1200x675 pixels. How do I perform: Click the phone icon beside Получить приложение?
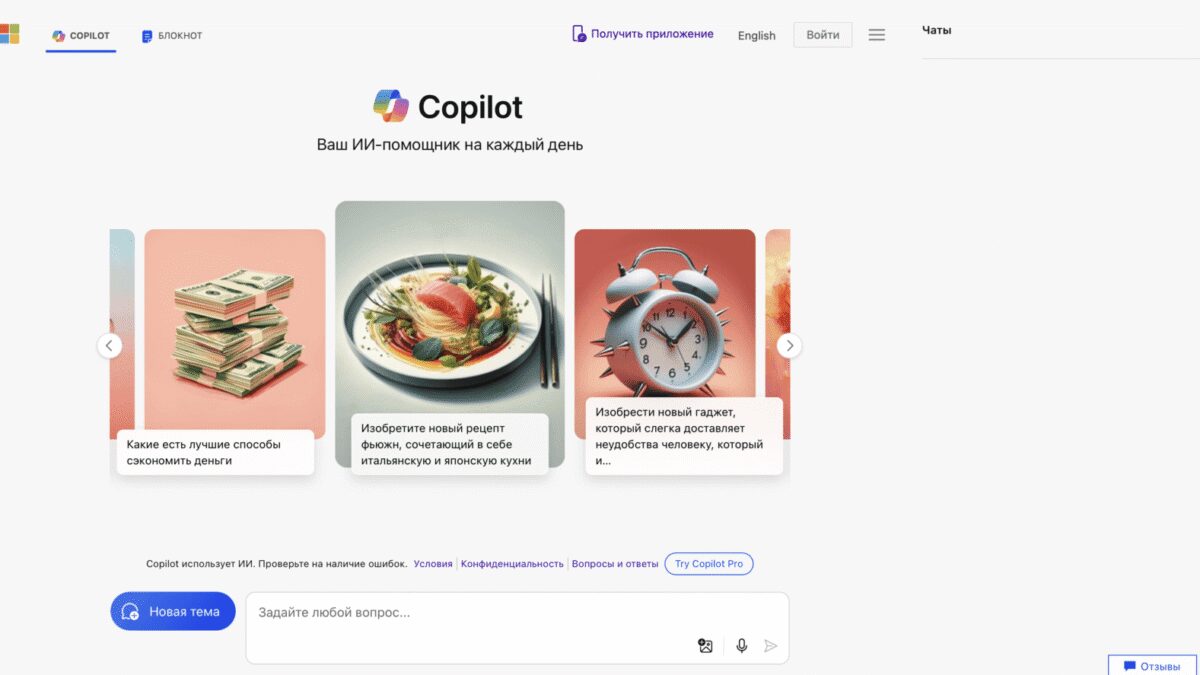pos(579,34)
